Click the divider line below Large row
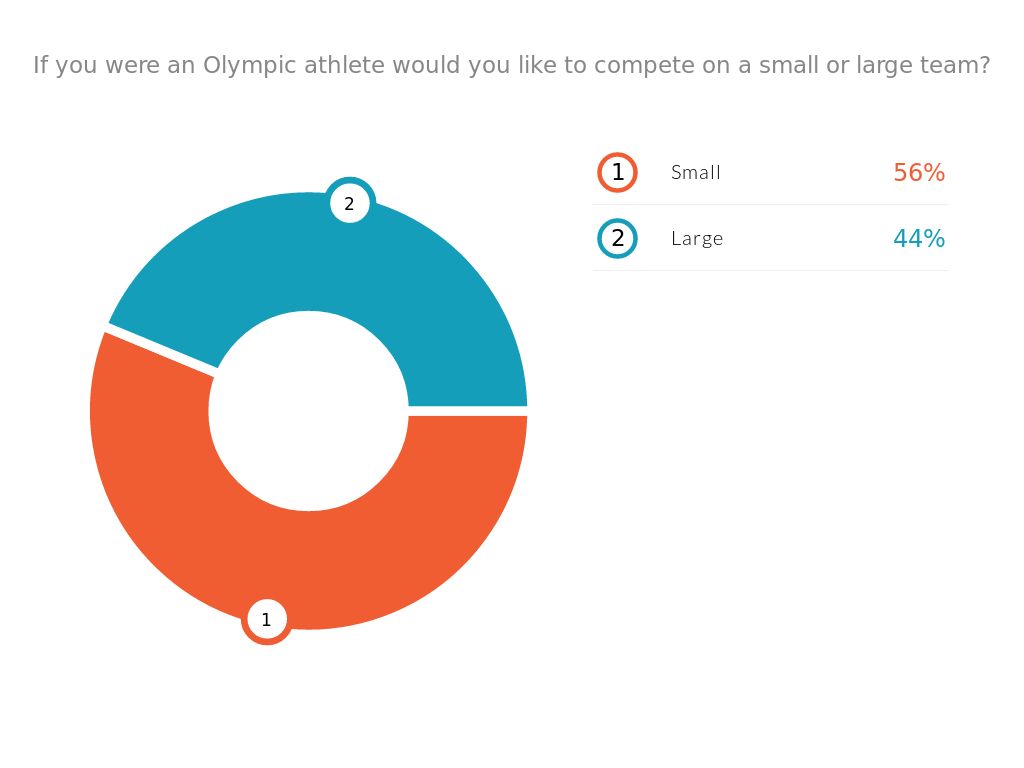Screen dimensions: 1024x768 pos(771,270)
